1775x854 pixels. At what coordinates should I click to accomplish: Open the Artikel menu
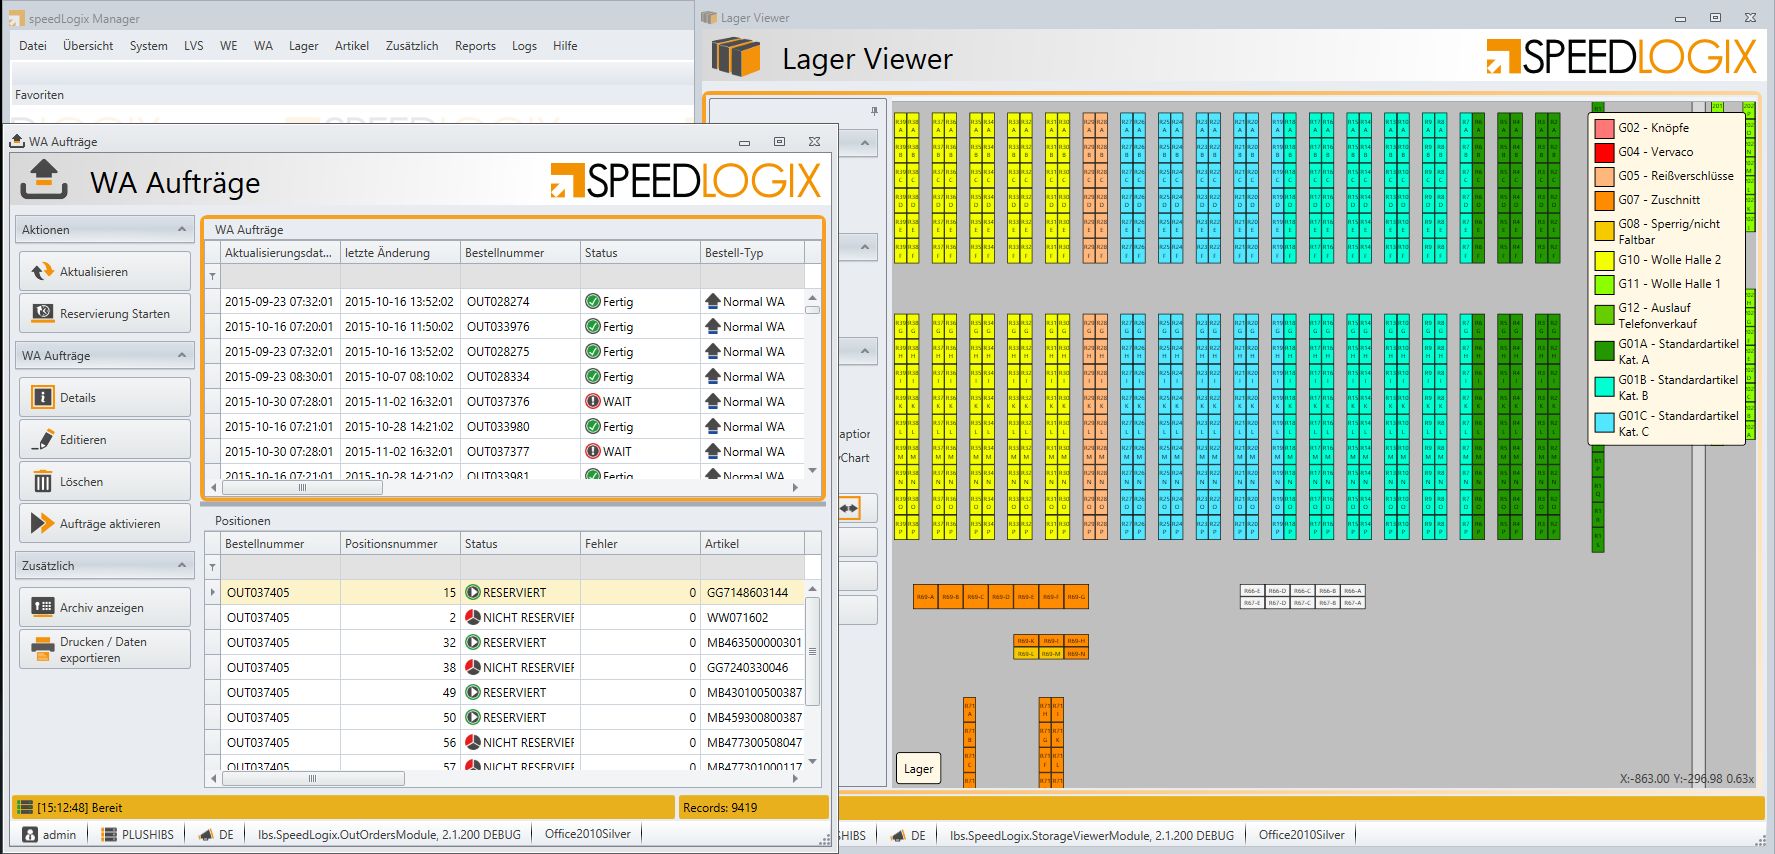point(352,46)
